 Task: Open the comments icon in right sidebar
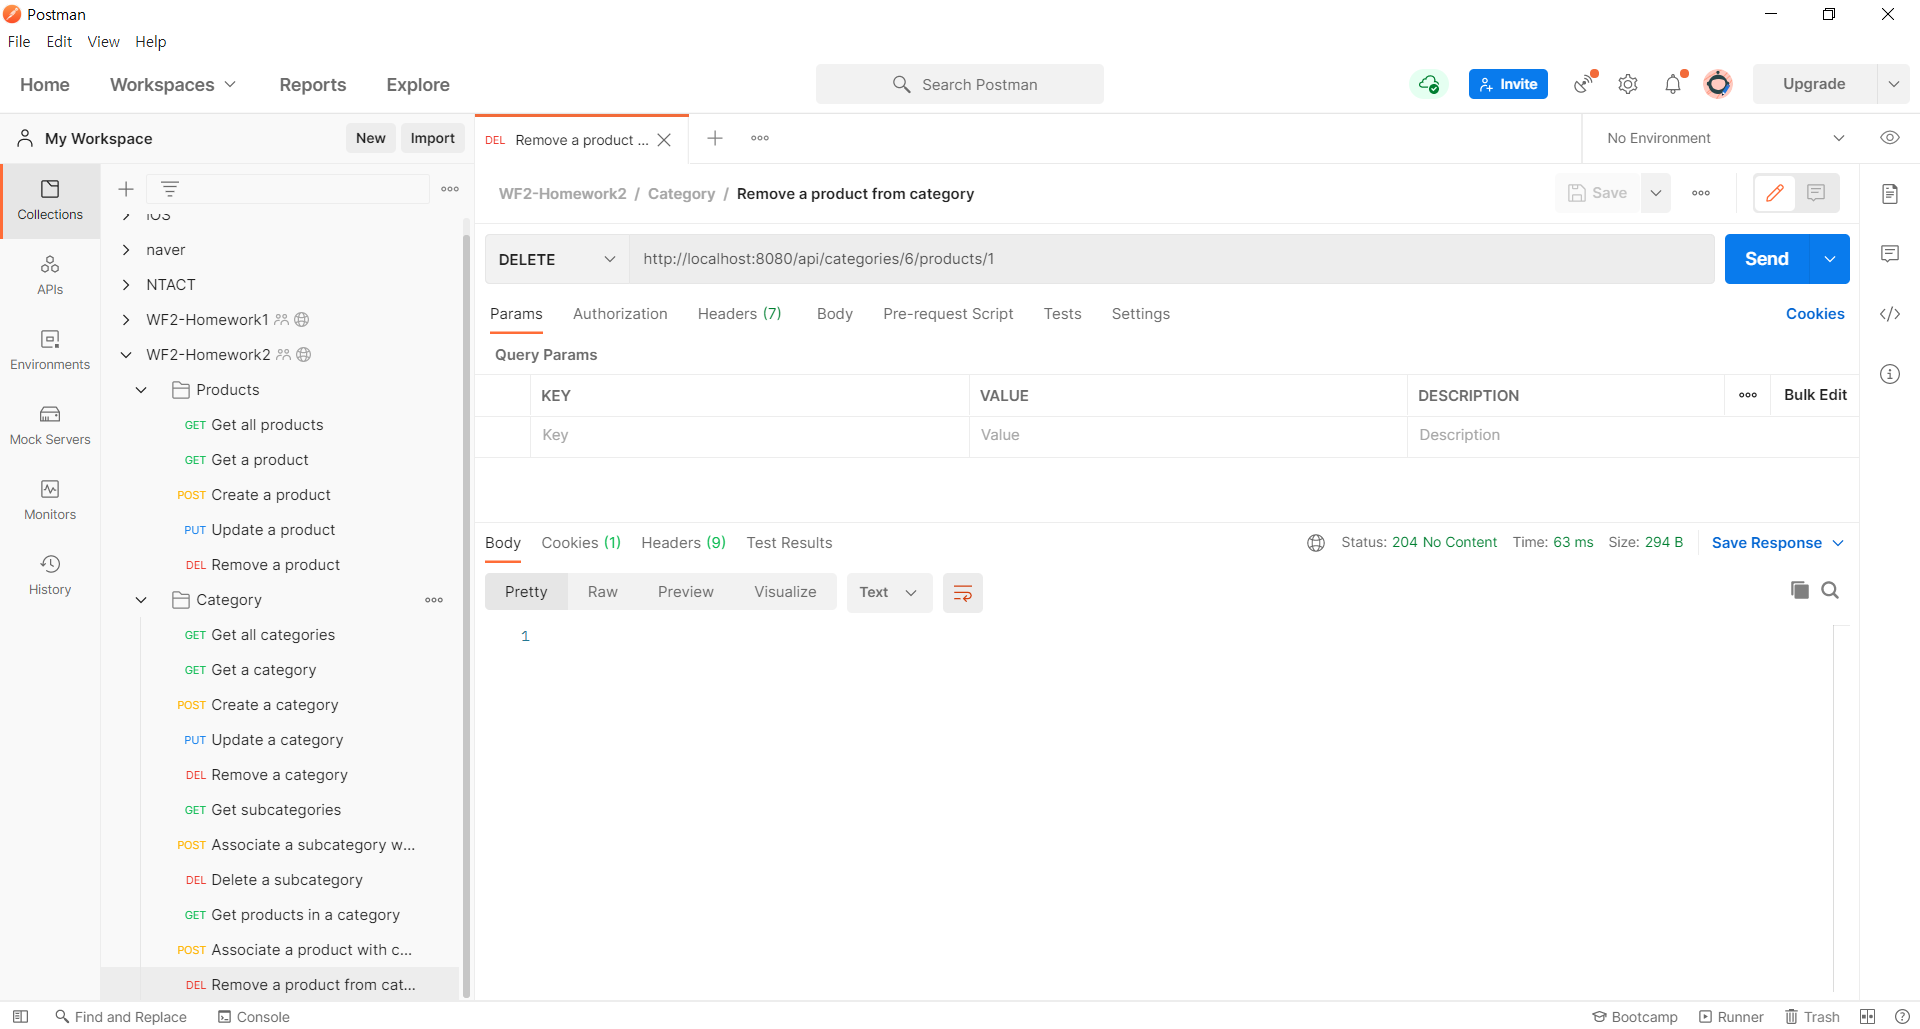tap(1889, 254)
